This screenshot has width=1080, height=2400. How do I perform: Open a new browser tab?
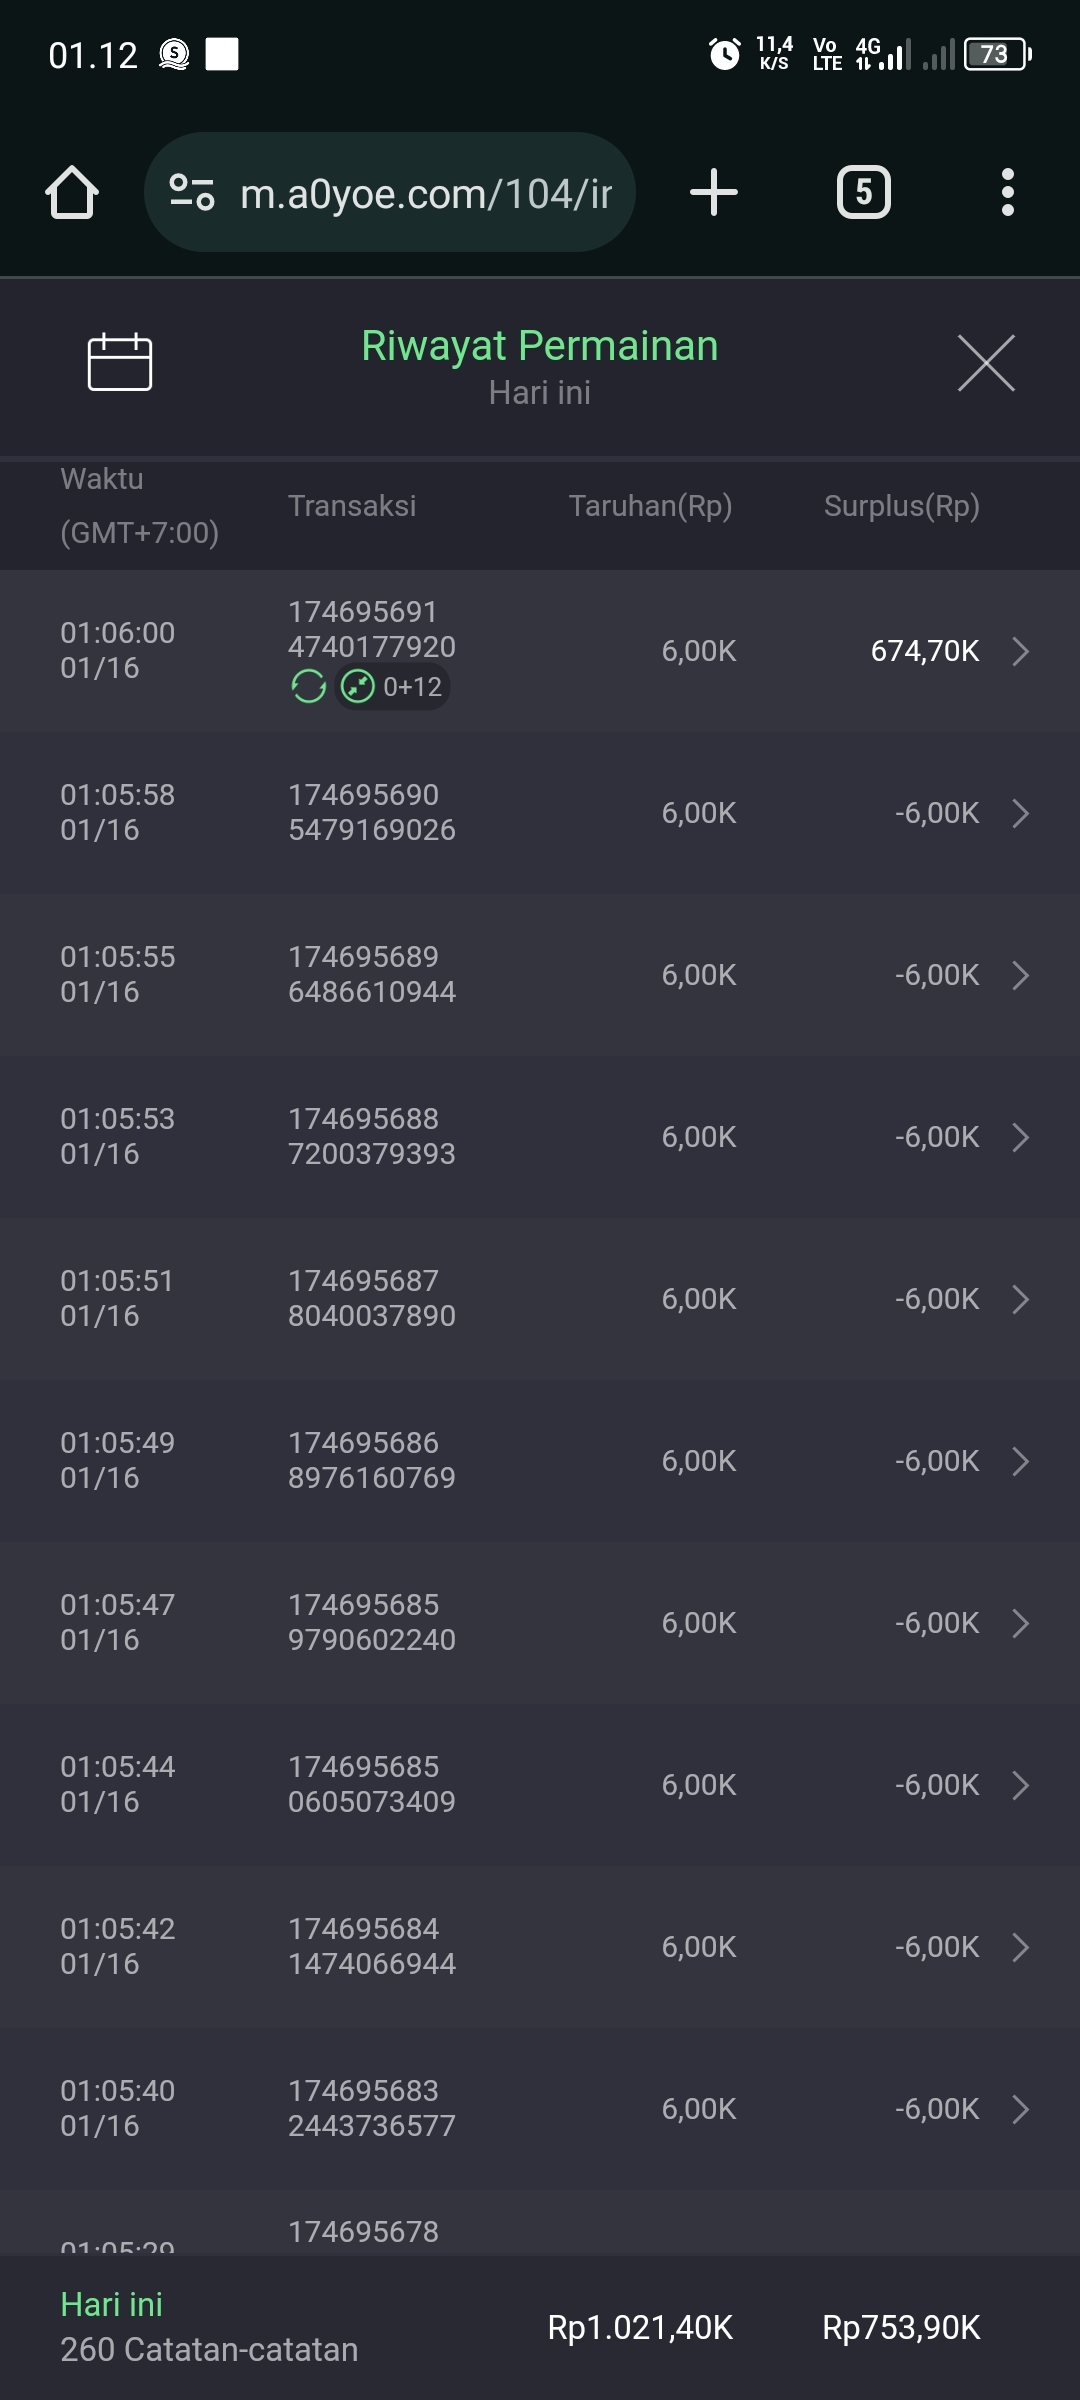point(714,192)
